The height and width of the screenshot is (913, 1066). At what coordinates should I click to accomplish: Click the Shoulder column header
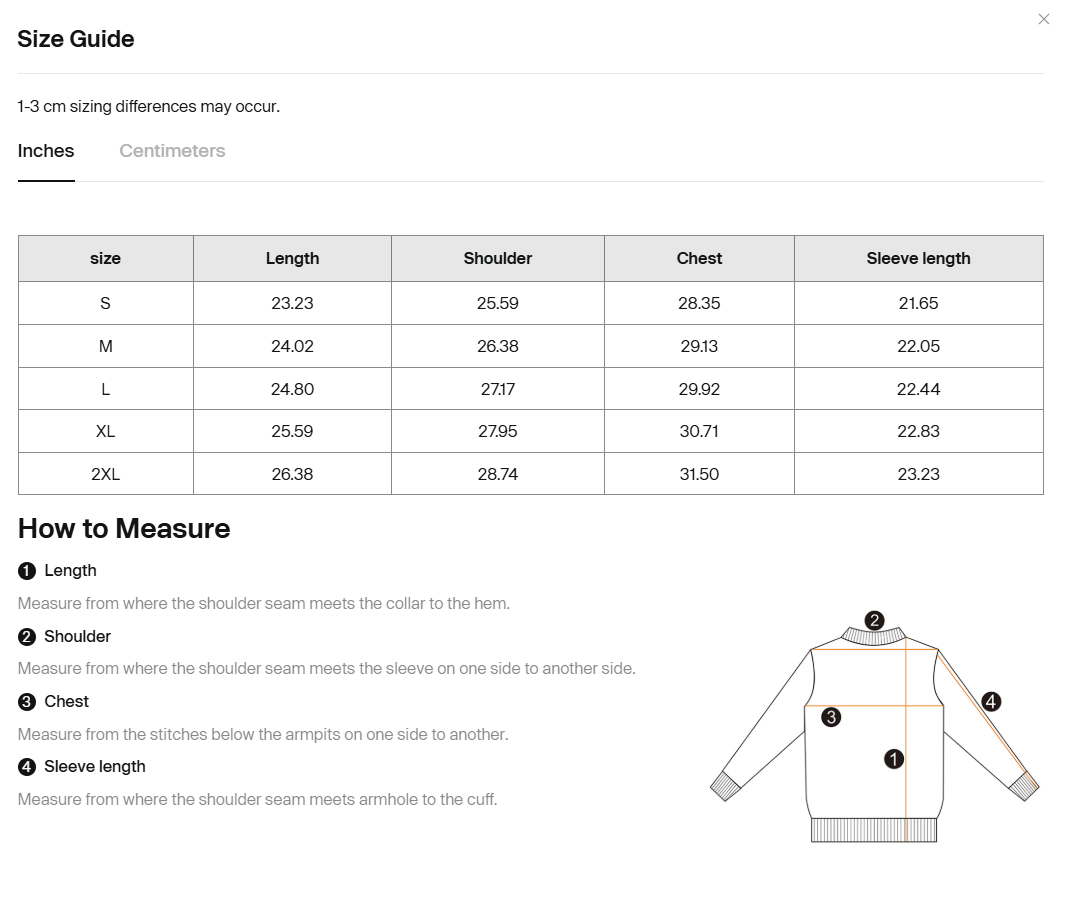498,258
